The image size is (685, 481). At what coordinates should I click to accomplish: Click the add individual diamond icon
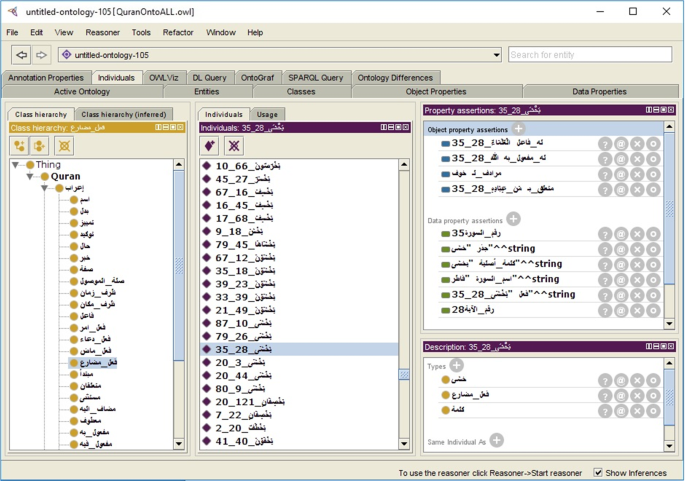(x=209, y=146)
